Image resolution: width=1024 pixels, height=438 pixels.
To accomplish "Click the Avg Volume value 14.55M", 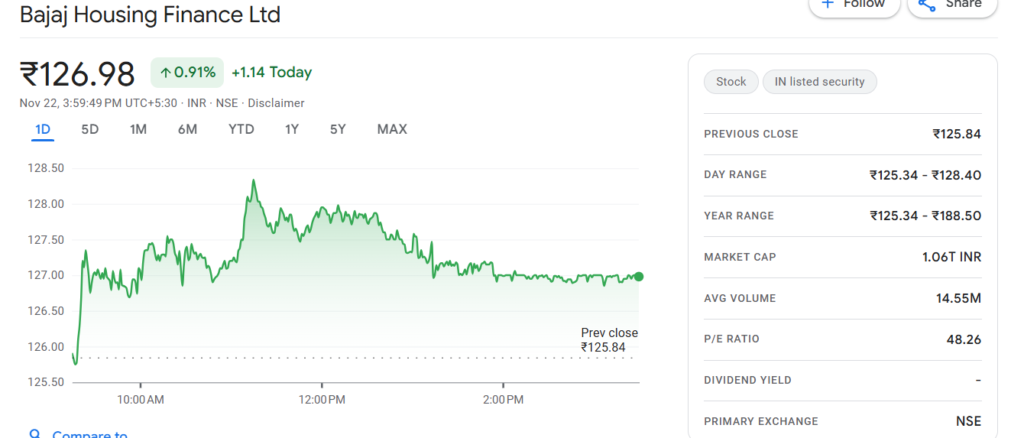I will coord(958,298).
